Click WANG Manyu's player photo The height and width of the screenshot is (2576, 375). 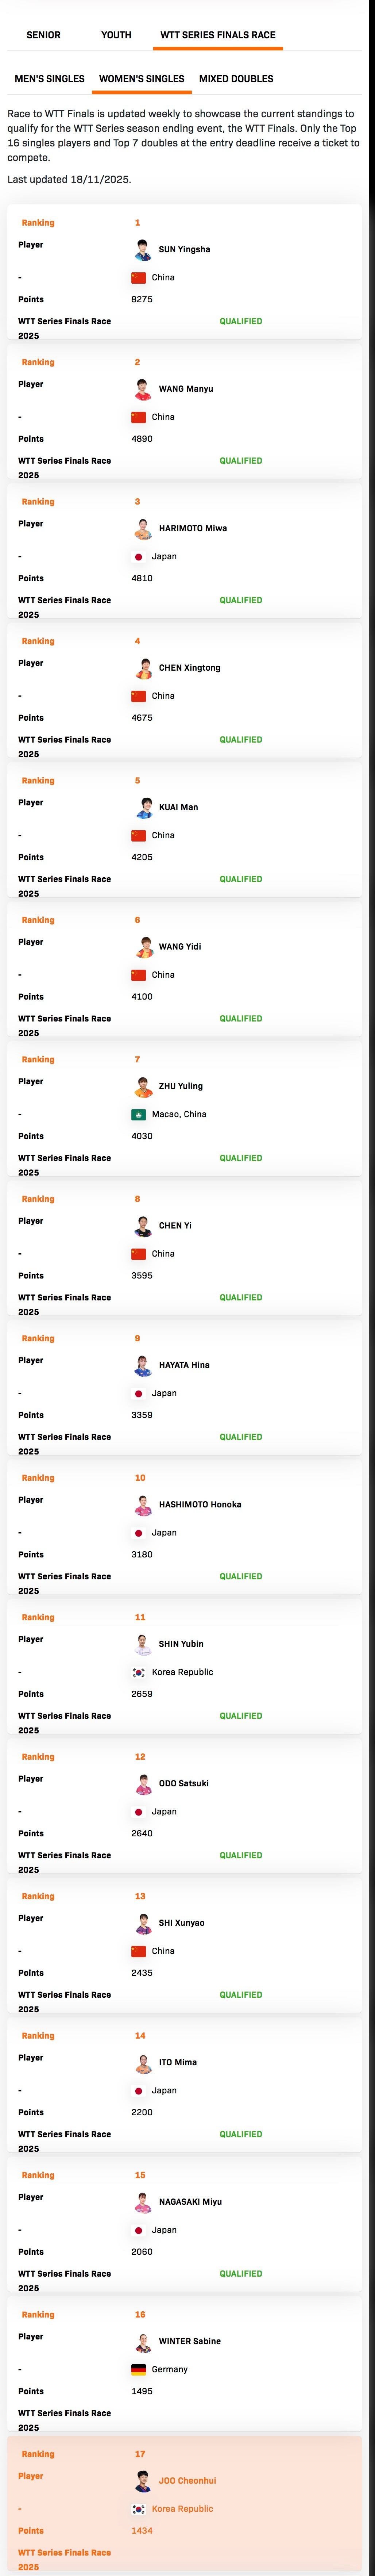pyautogui.click(x=143, y=389)
